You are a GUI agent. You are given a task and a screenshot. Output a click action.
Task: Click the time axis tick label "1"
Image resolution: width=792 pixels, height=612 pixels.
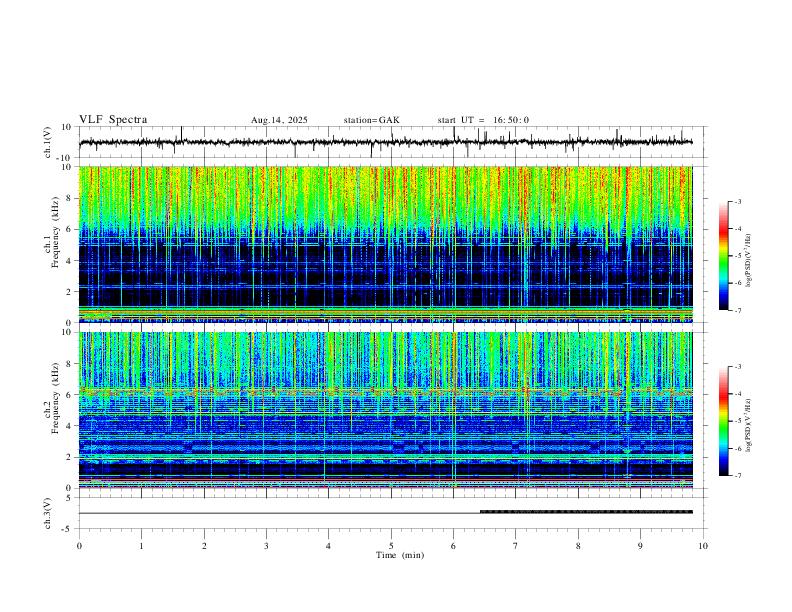pyautogui.click(x=141, y=546)
